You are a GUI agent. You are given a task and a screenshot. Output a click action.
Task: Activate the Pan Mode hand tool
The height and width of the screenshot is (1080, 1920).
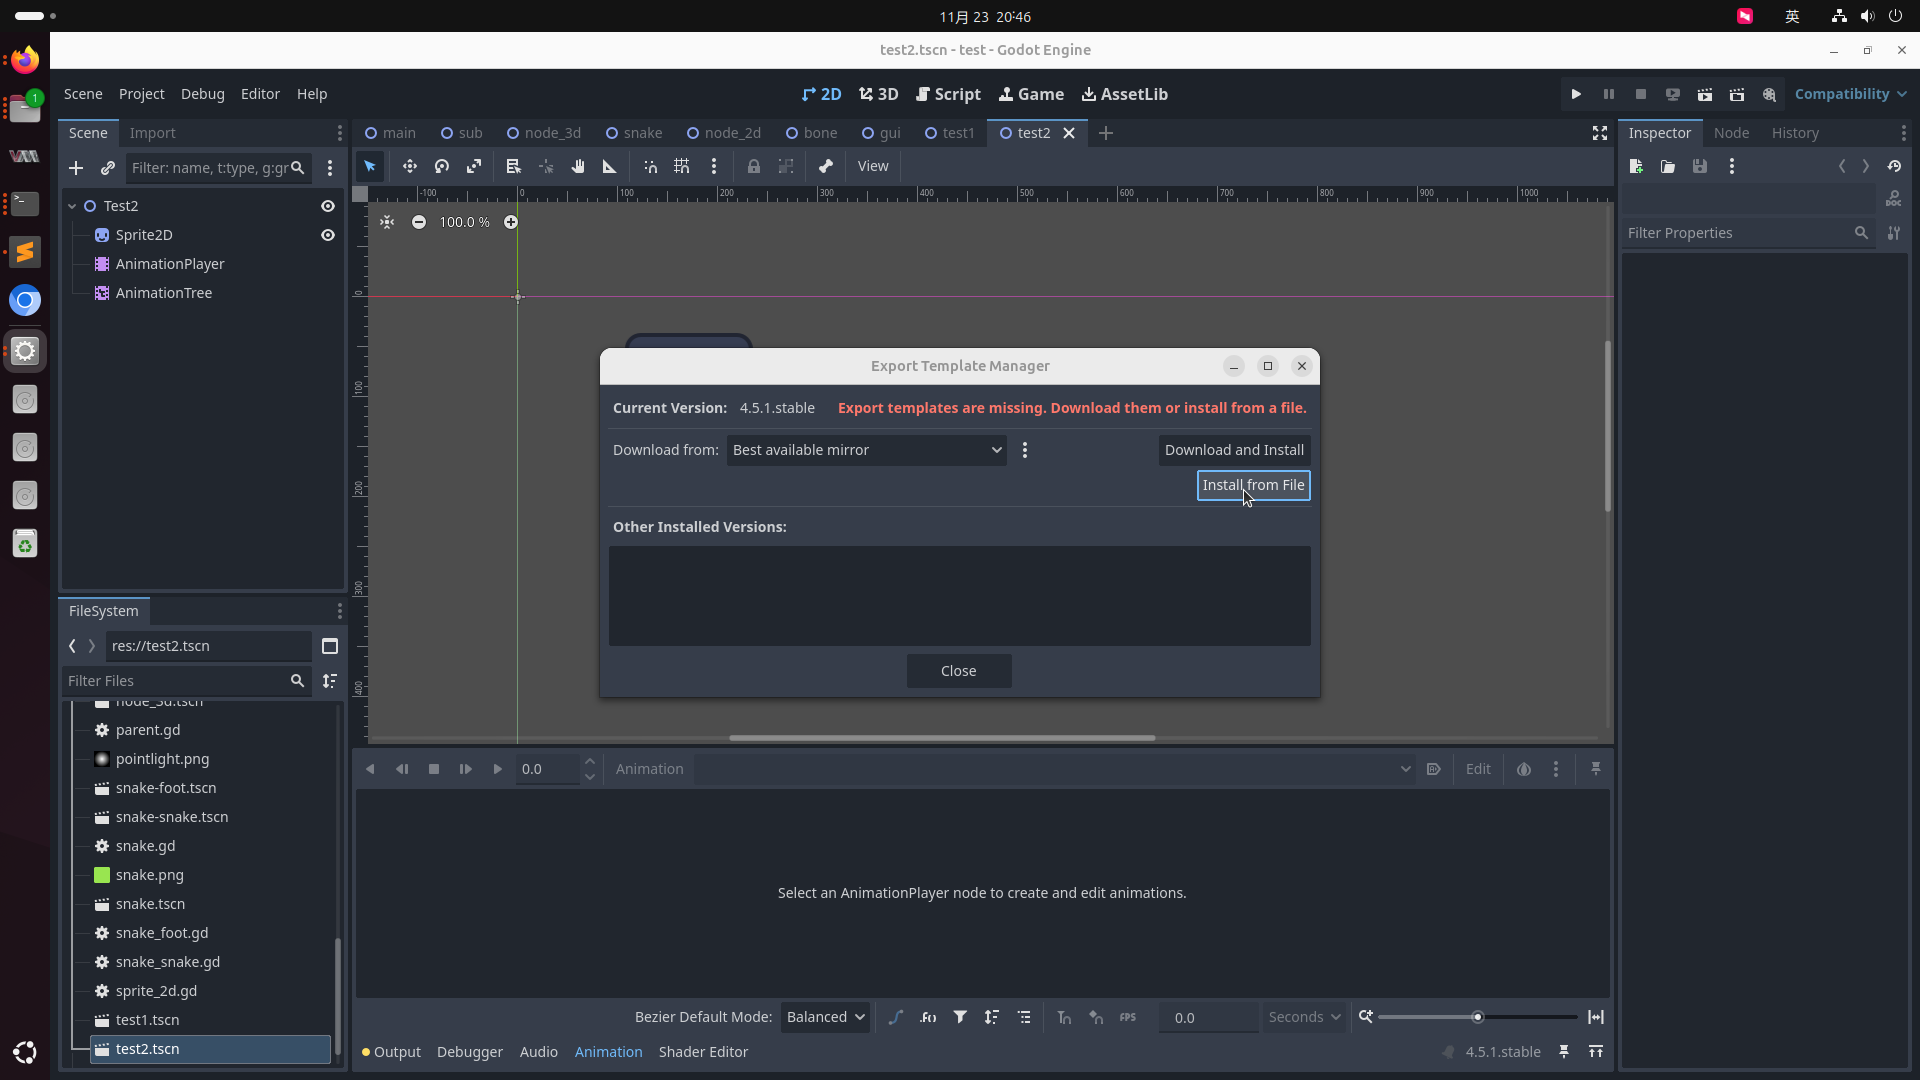pos(578,167)
